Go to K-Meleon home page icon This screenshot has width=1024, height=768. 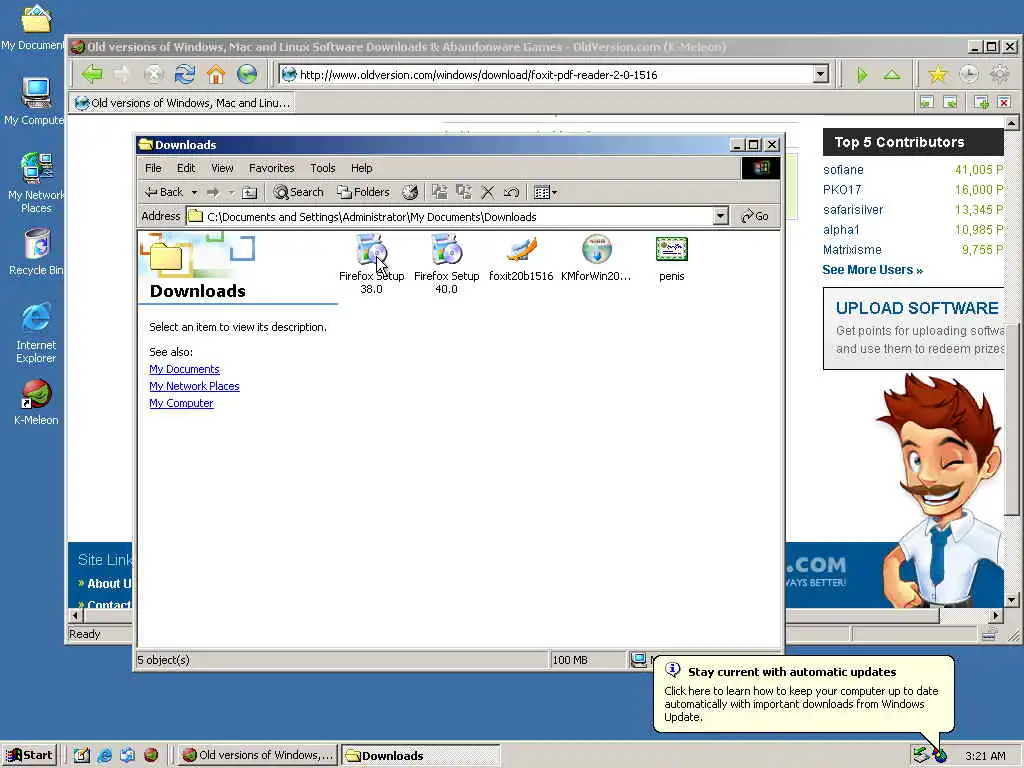tap(216, 74)
